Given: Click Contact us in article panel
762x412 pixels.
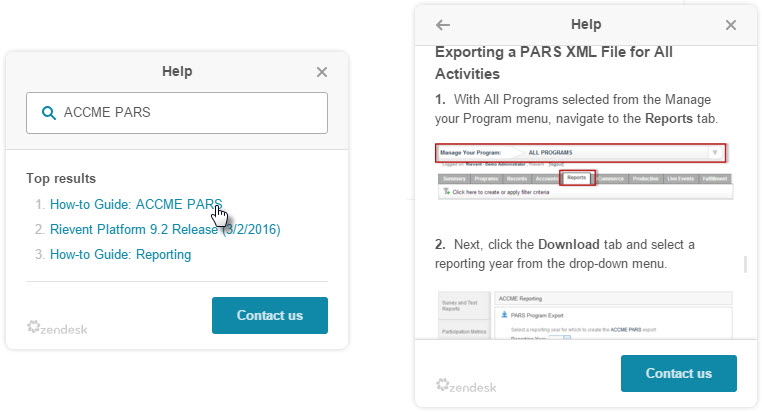Looking at the screenshot, I should (x=678, y=373).
